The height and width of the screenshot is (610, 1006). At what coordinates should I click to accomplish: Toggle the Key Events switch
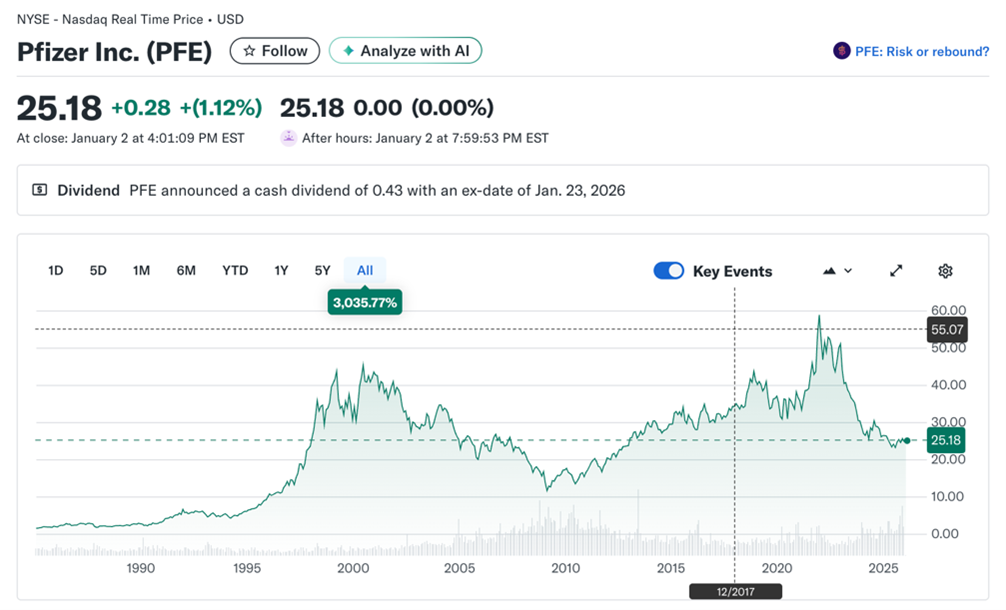pos(668,271)
